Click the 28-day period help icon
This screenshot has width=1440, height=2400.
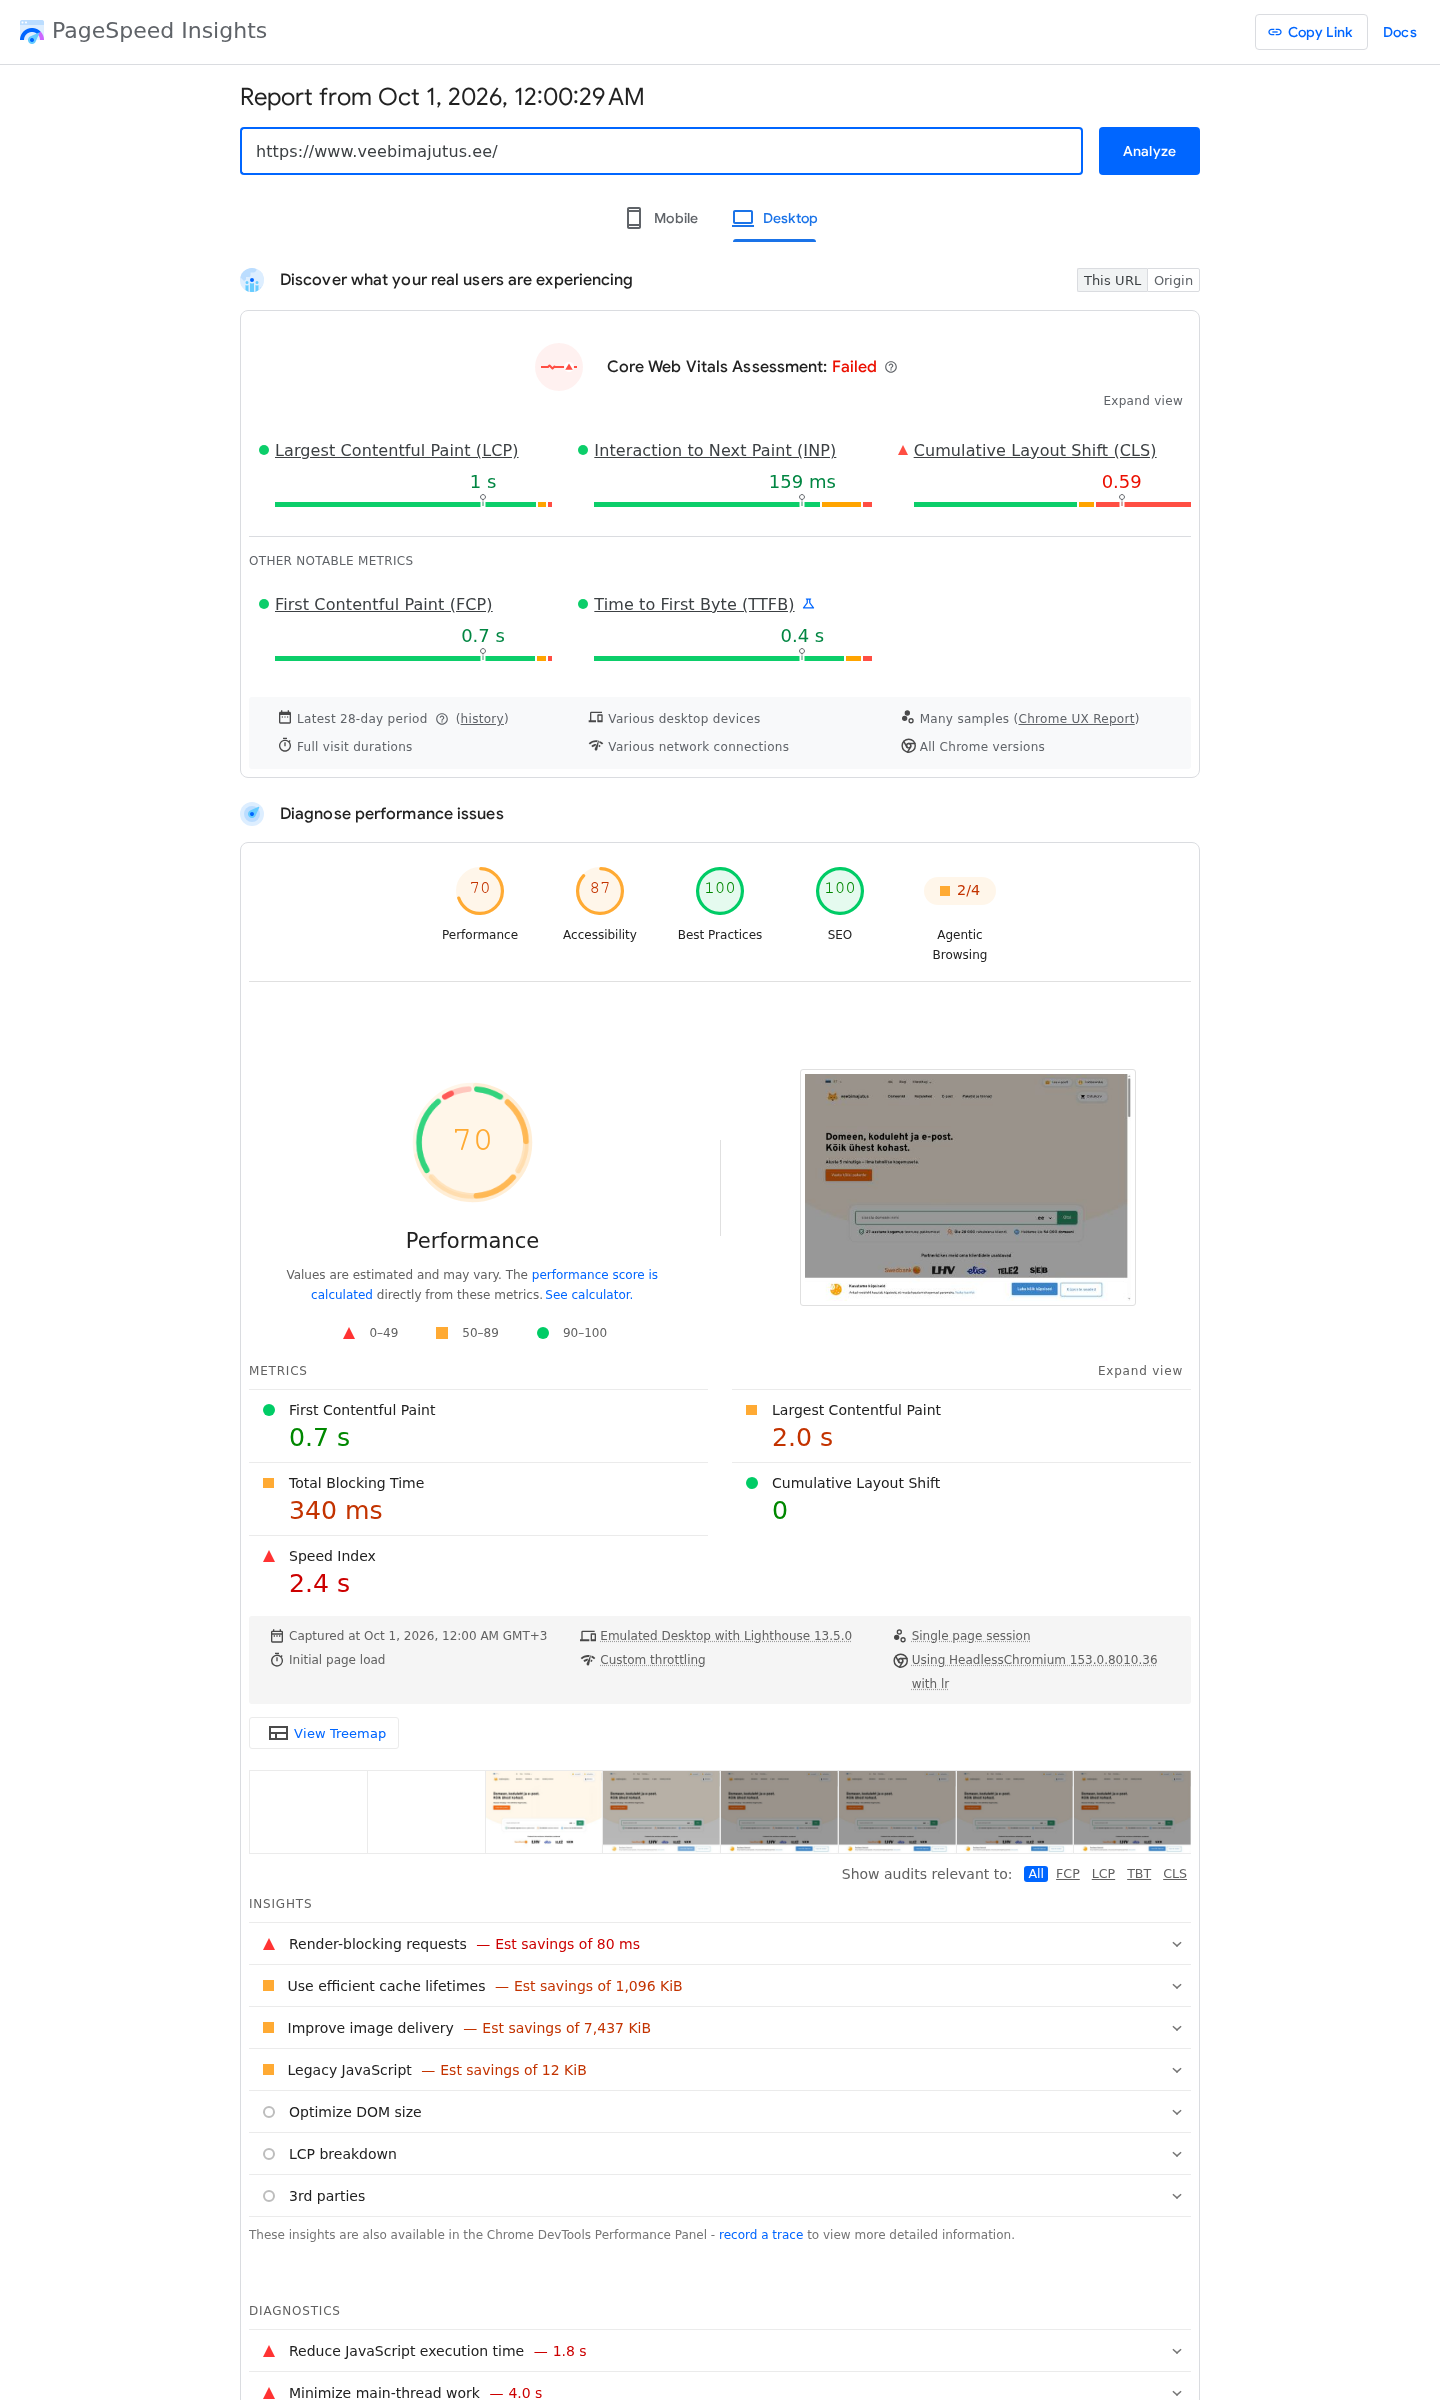pos(442,719)
